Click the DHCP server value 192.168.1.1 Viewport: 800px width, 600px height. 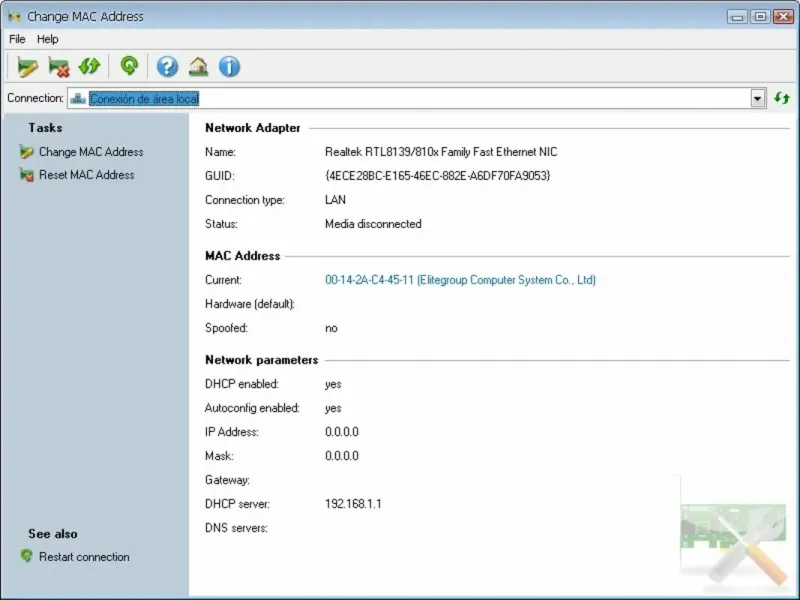point(353,504)
